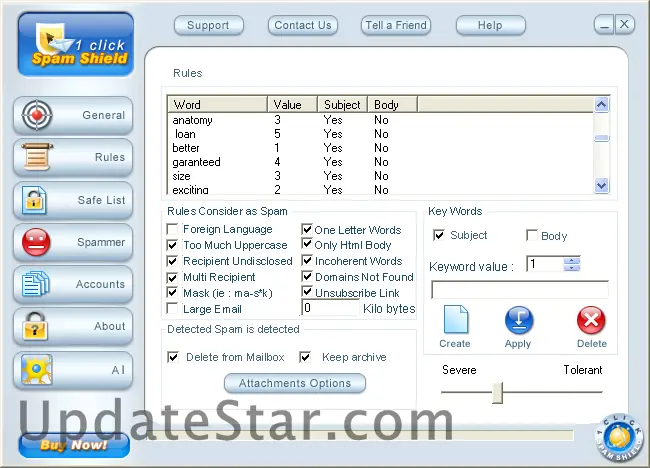Click the keyword text input field
This screenshot has height=468, width=650.
click(x=520, y=289)
